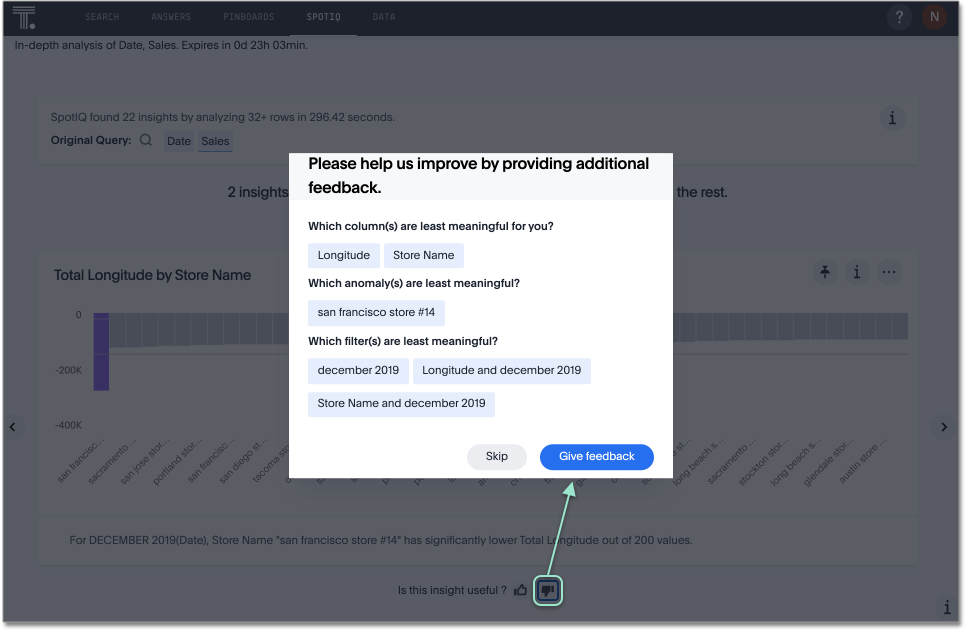Open the chart's more options menu
This screenshot has height=631, width=966.
point(888,272)
